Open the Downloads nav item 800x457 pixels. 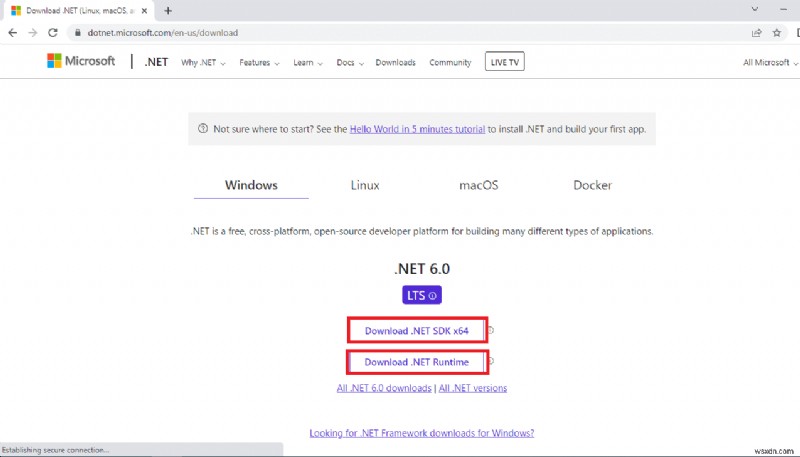coord(395,63)
